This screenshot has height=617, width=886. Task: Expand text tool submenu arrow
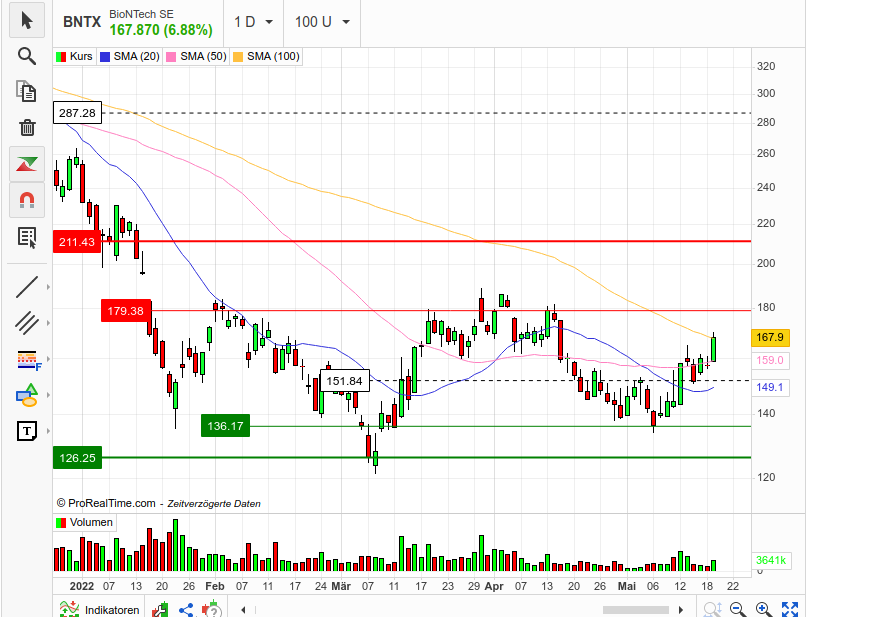[48, 431]
